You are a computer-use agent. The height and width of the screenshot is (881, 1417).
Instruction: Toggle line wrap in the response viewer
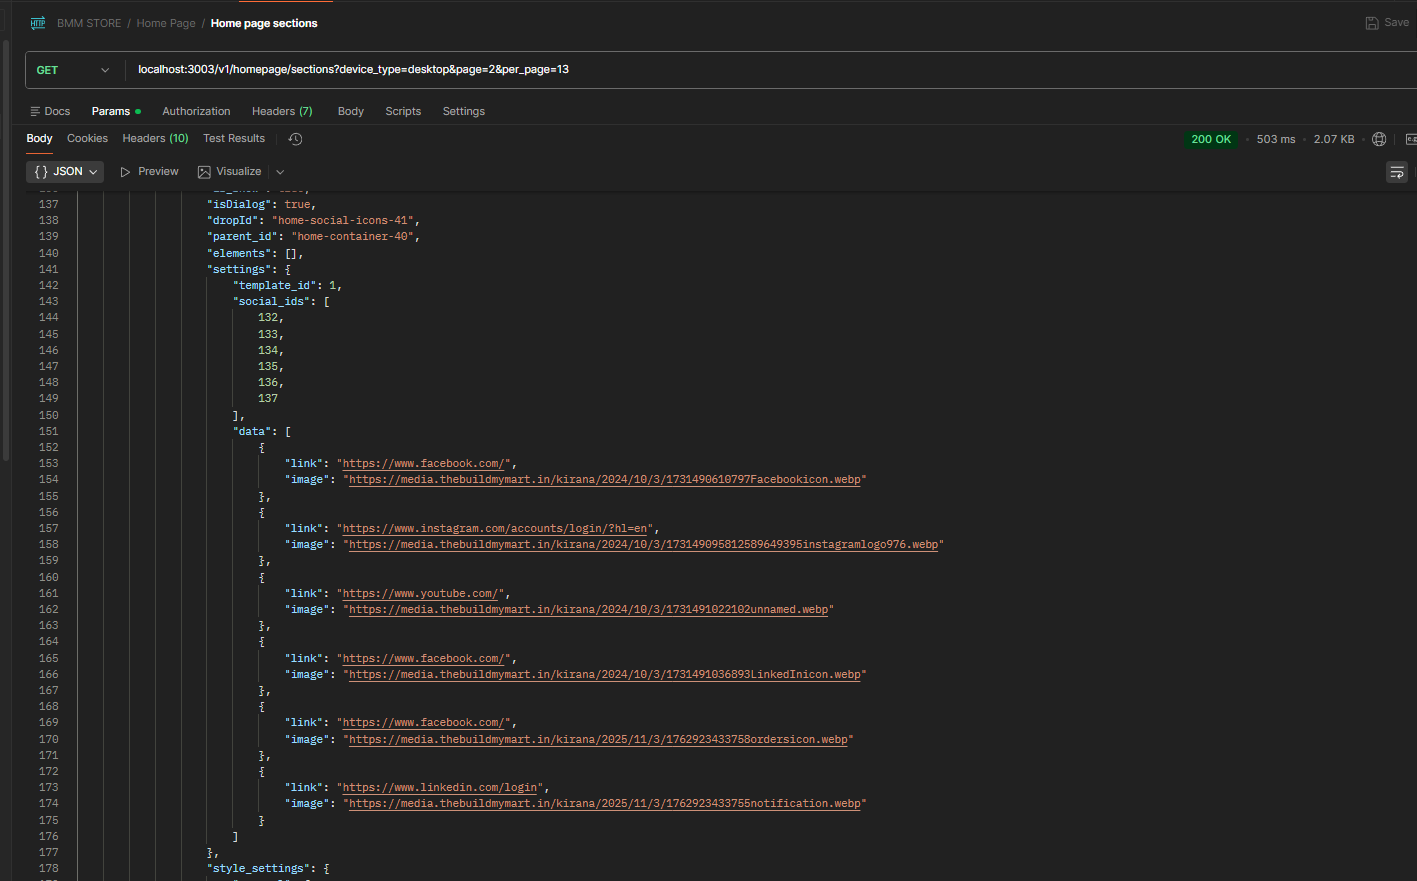point(1397,172)
